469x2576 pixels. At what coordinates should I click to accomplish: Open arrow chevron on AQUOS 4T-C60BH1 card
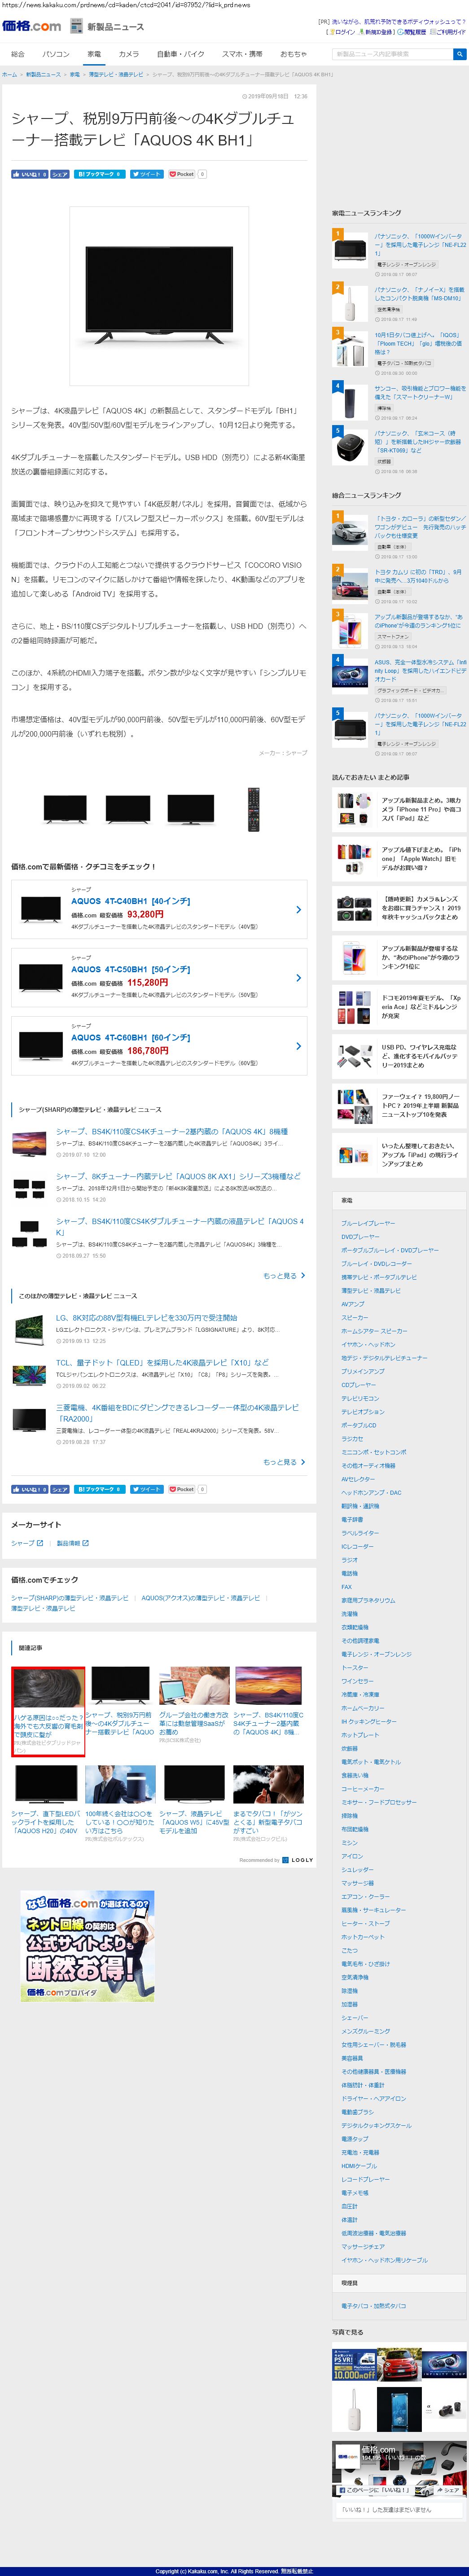[298, 1046]
